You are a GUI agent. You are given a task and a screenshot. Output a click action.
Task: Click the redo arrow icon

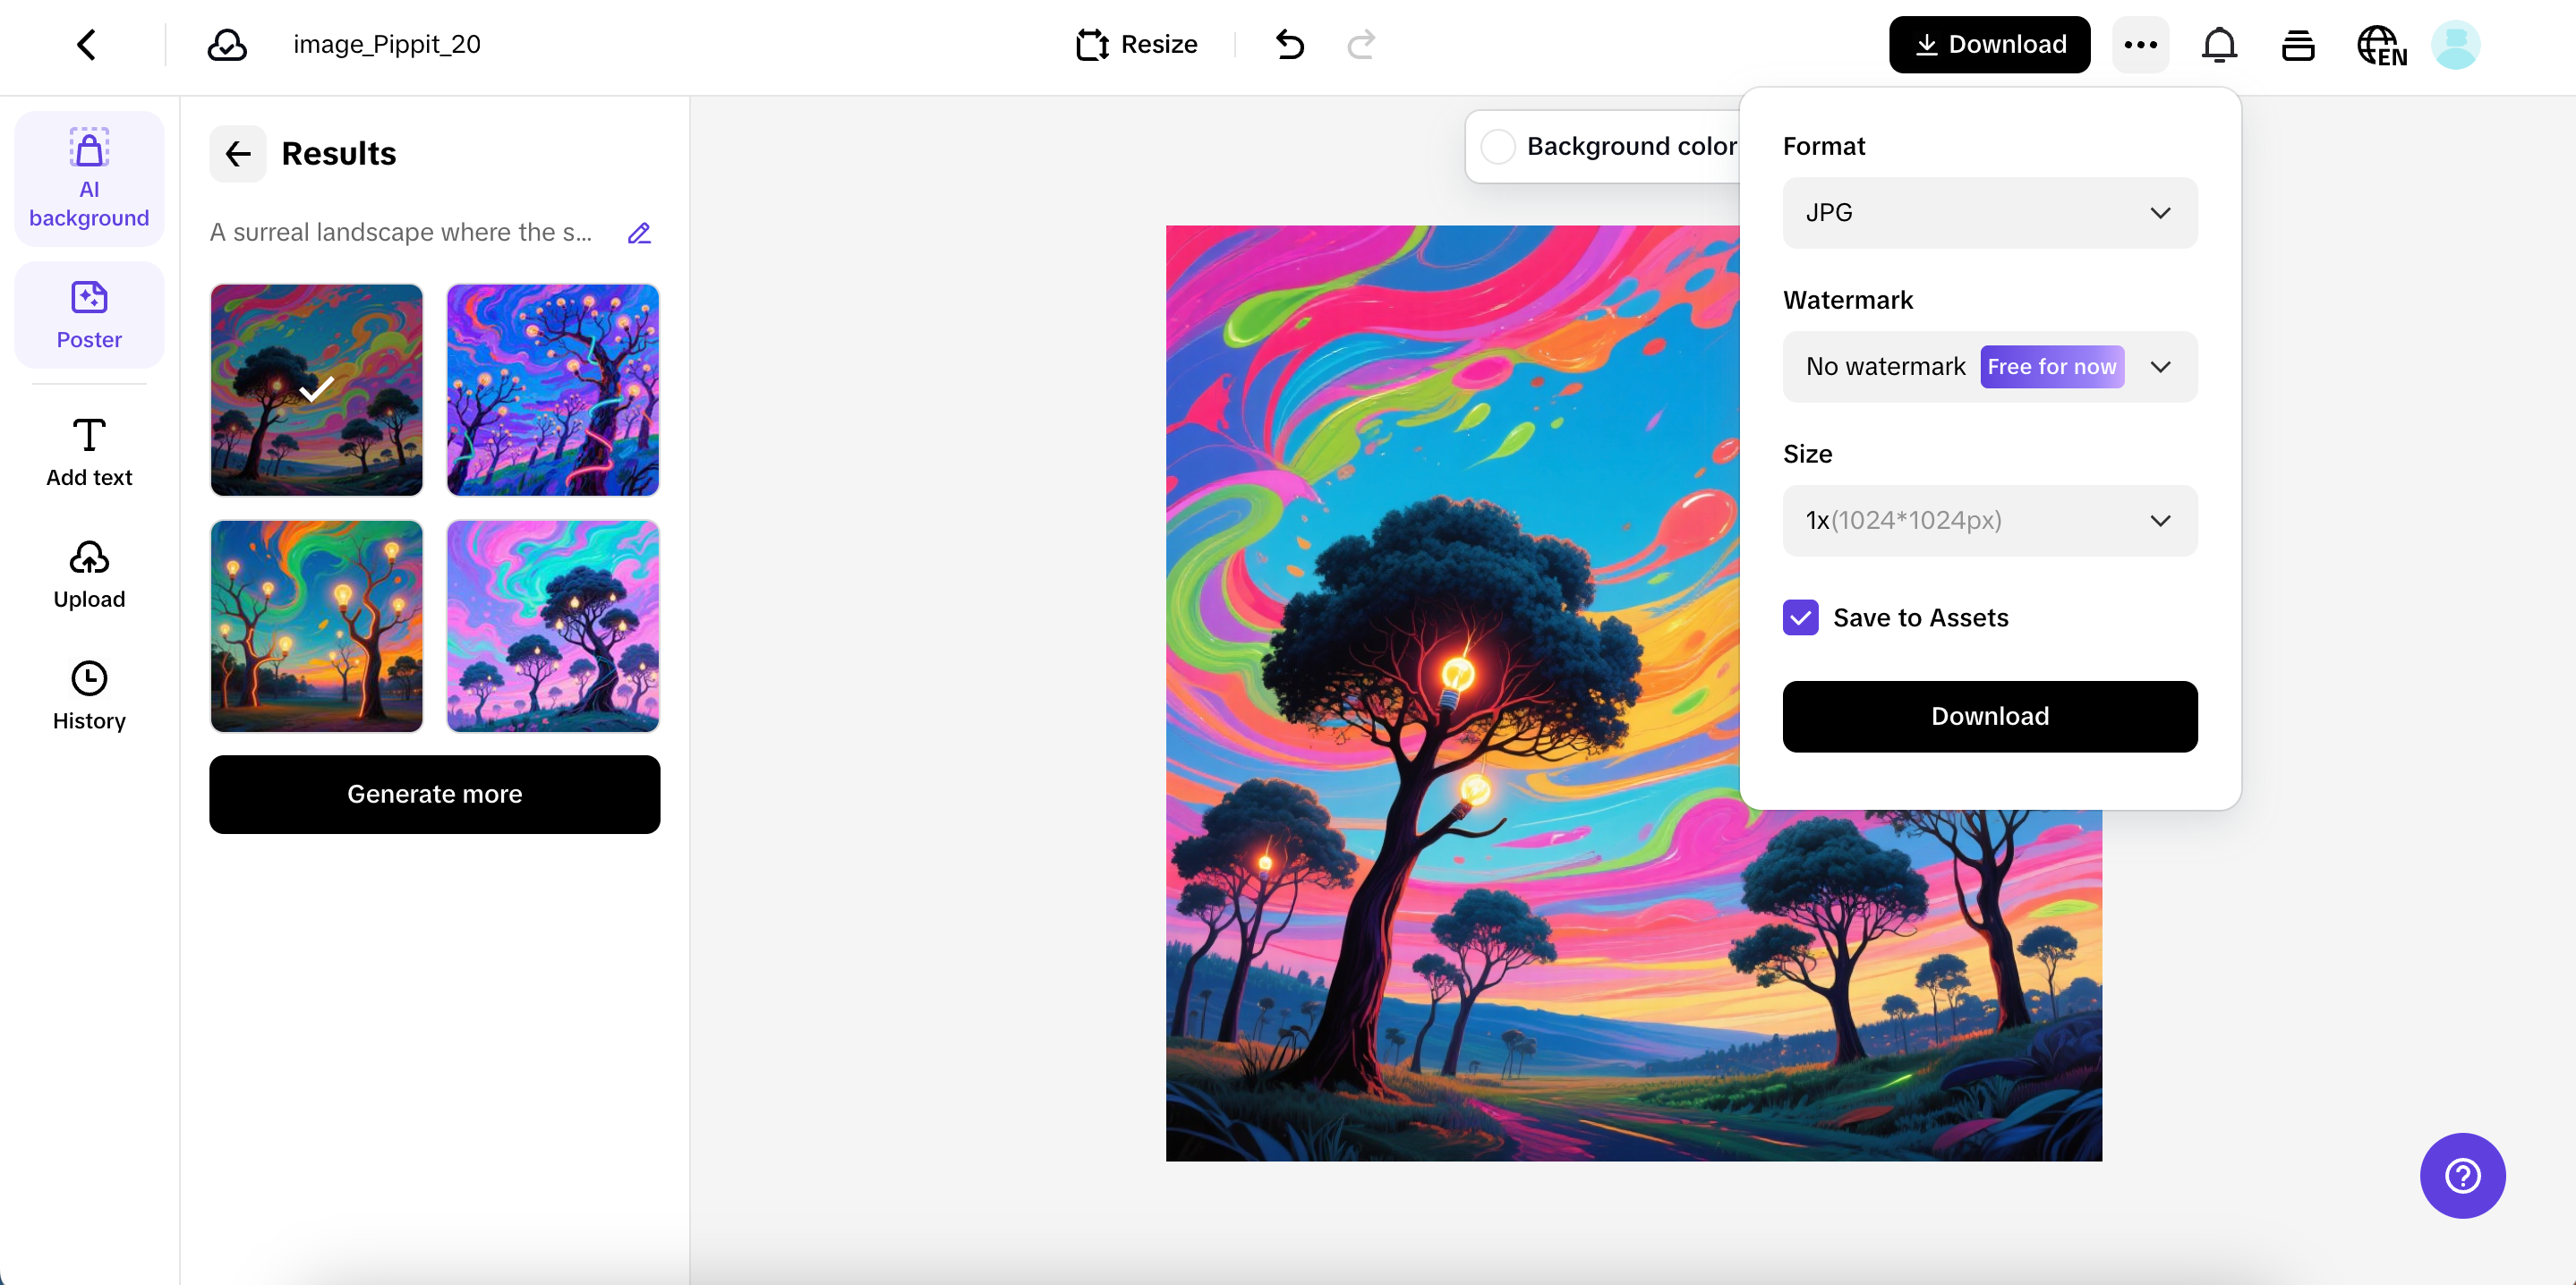[1361, 45]
